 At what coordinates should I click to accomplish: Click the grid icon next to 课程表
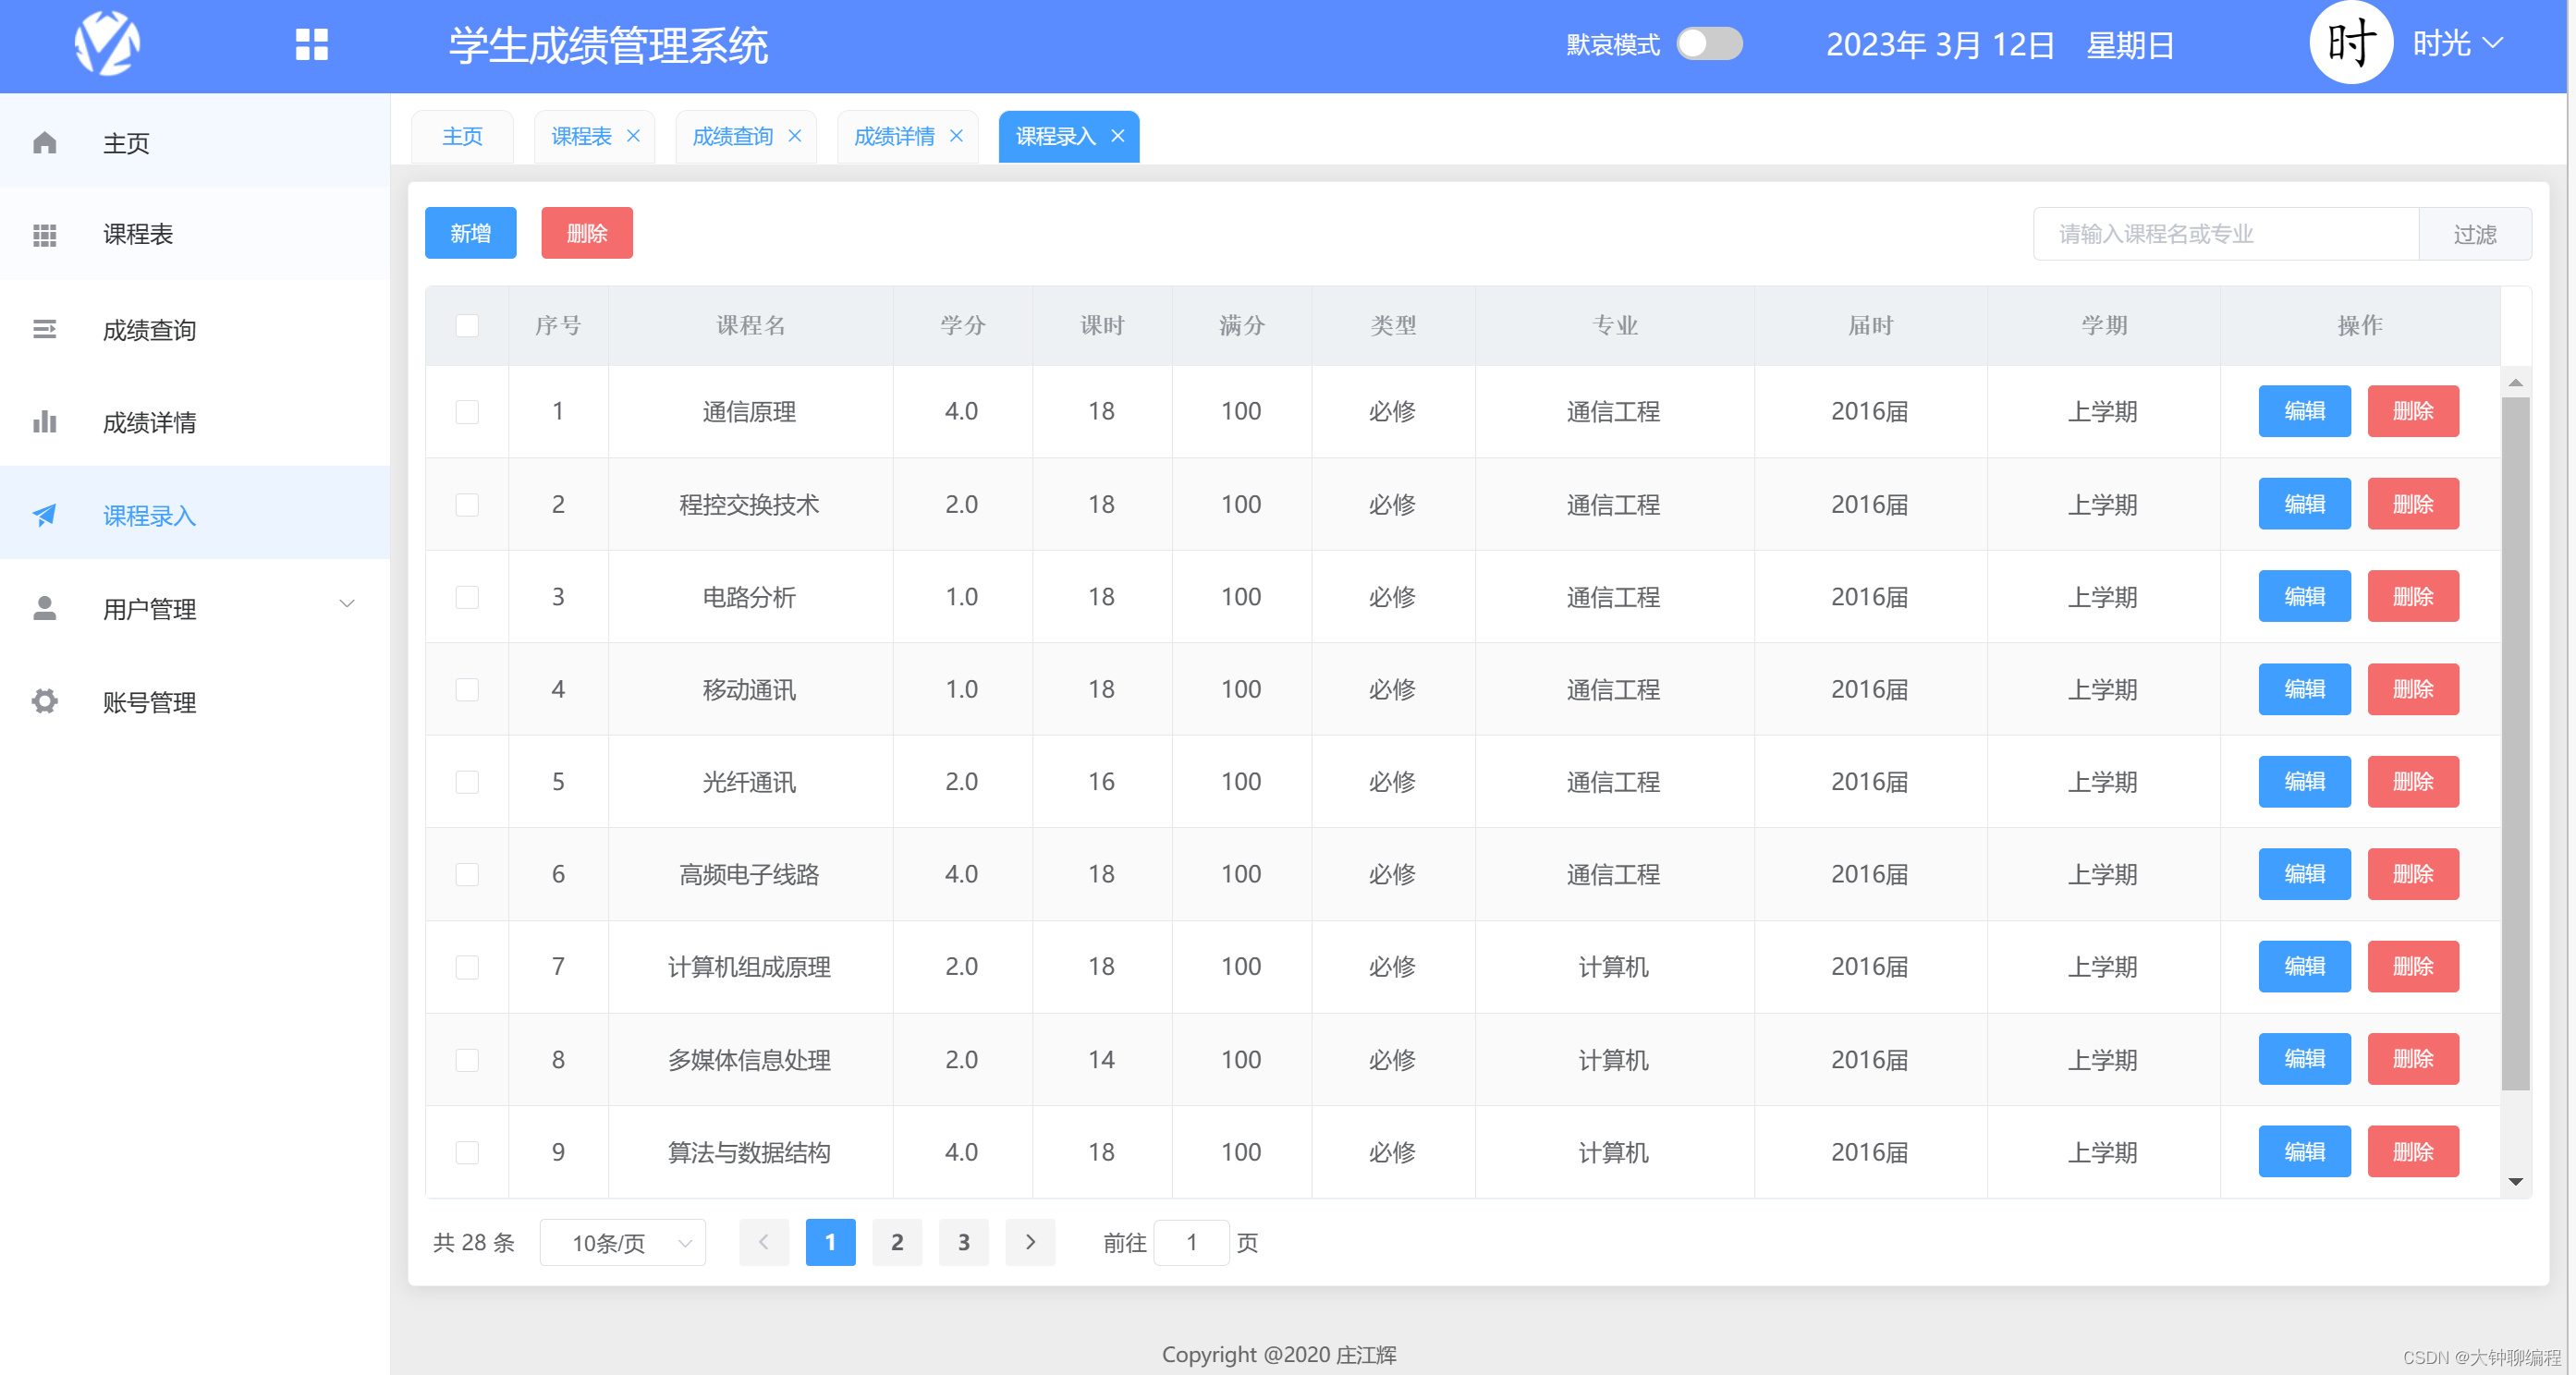(45, 235)
